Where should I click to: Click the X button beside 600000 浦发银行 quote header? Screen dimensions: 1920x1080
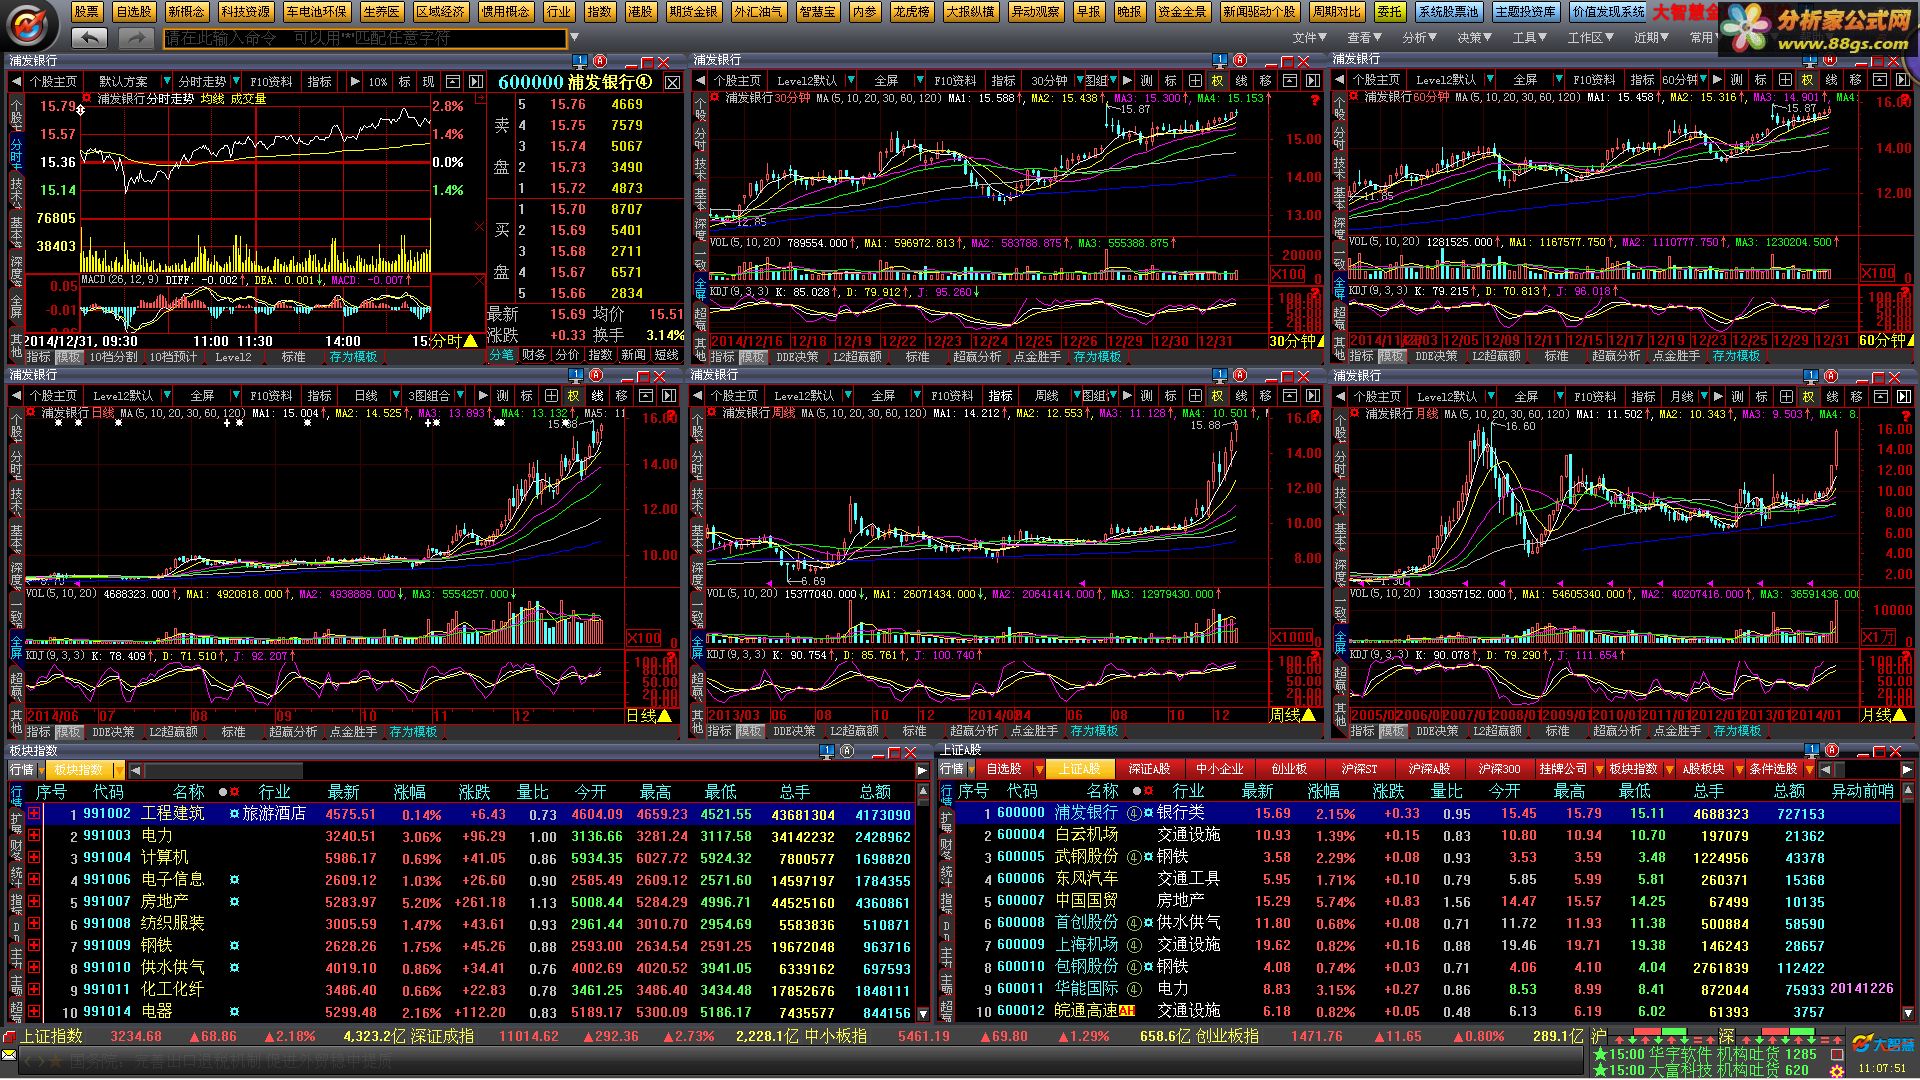click(672, 82)
